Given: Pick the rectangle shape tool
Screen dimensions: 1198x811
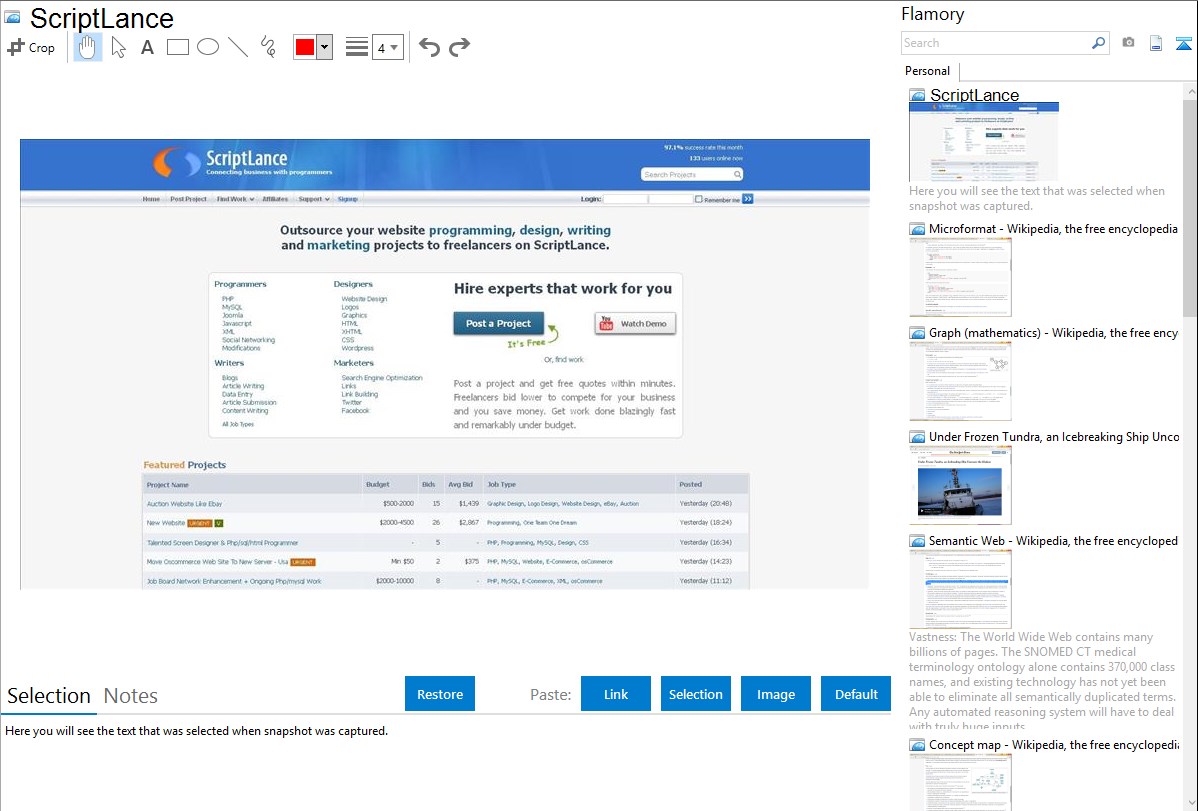Looking at the screenshot, I should (177, 47).
